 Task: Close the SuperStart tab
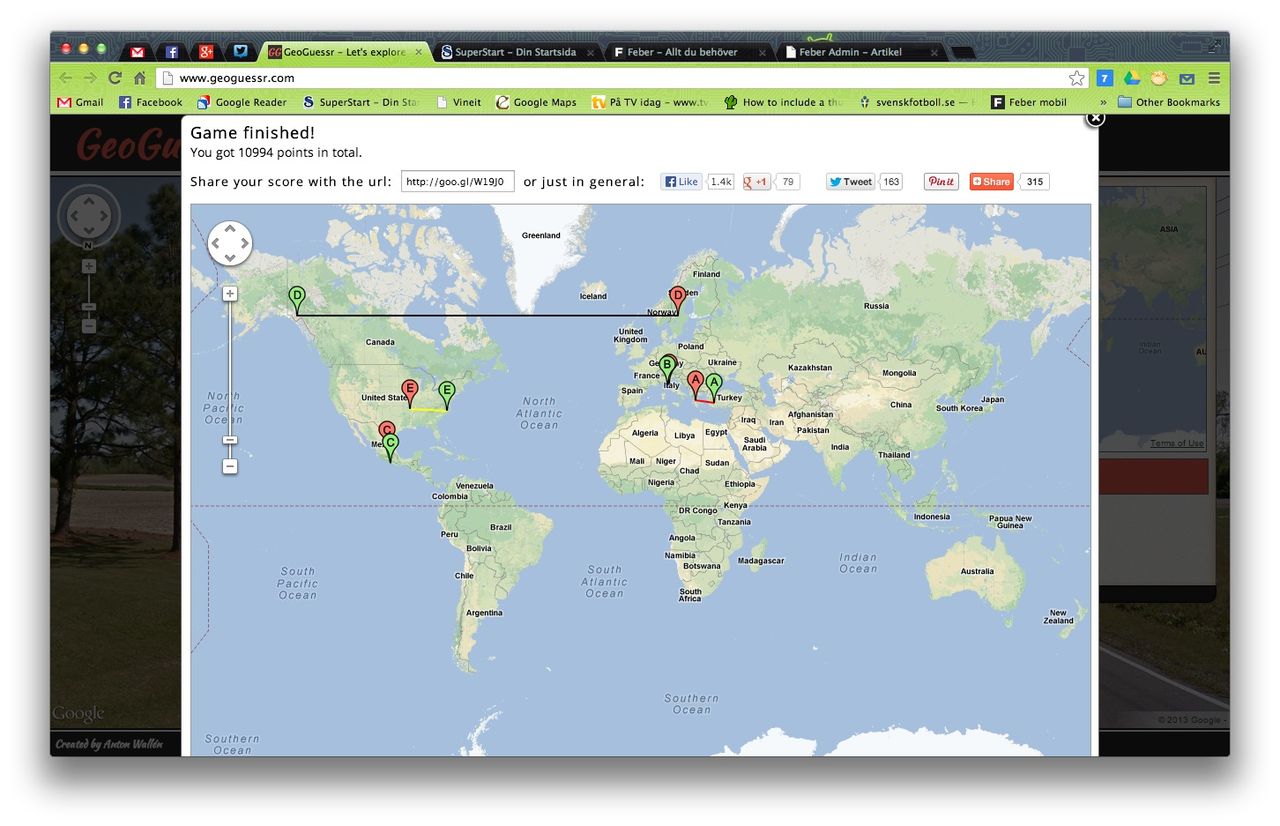[591, 52]
